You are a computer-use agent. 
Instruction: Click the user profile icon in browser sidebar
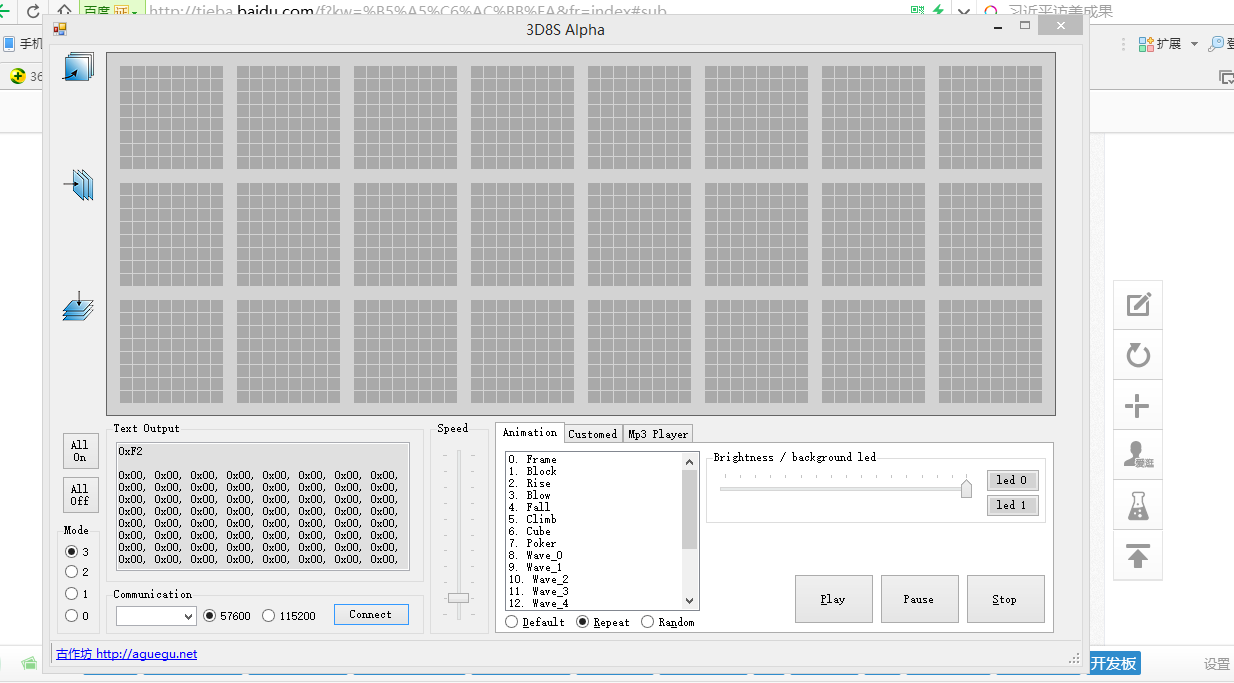click(1138, 455)
